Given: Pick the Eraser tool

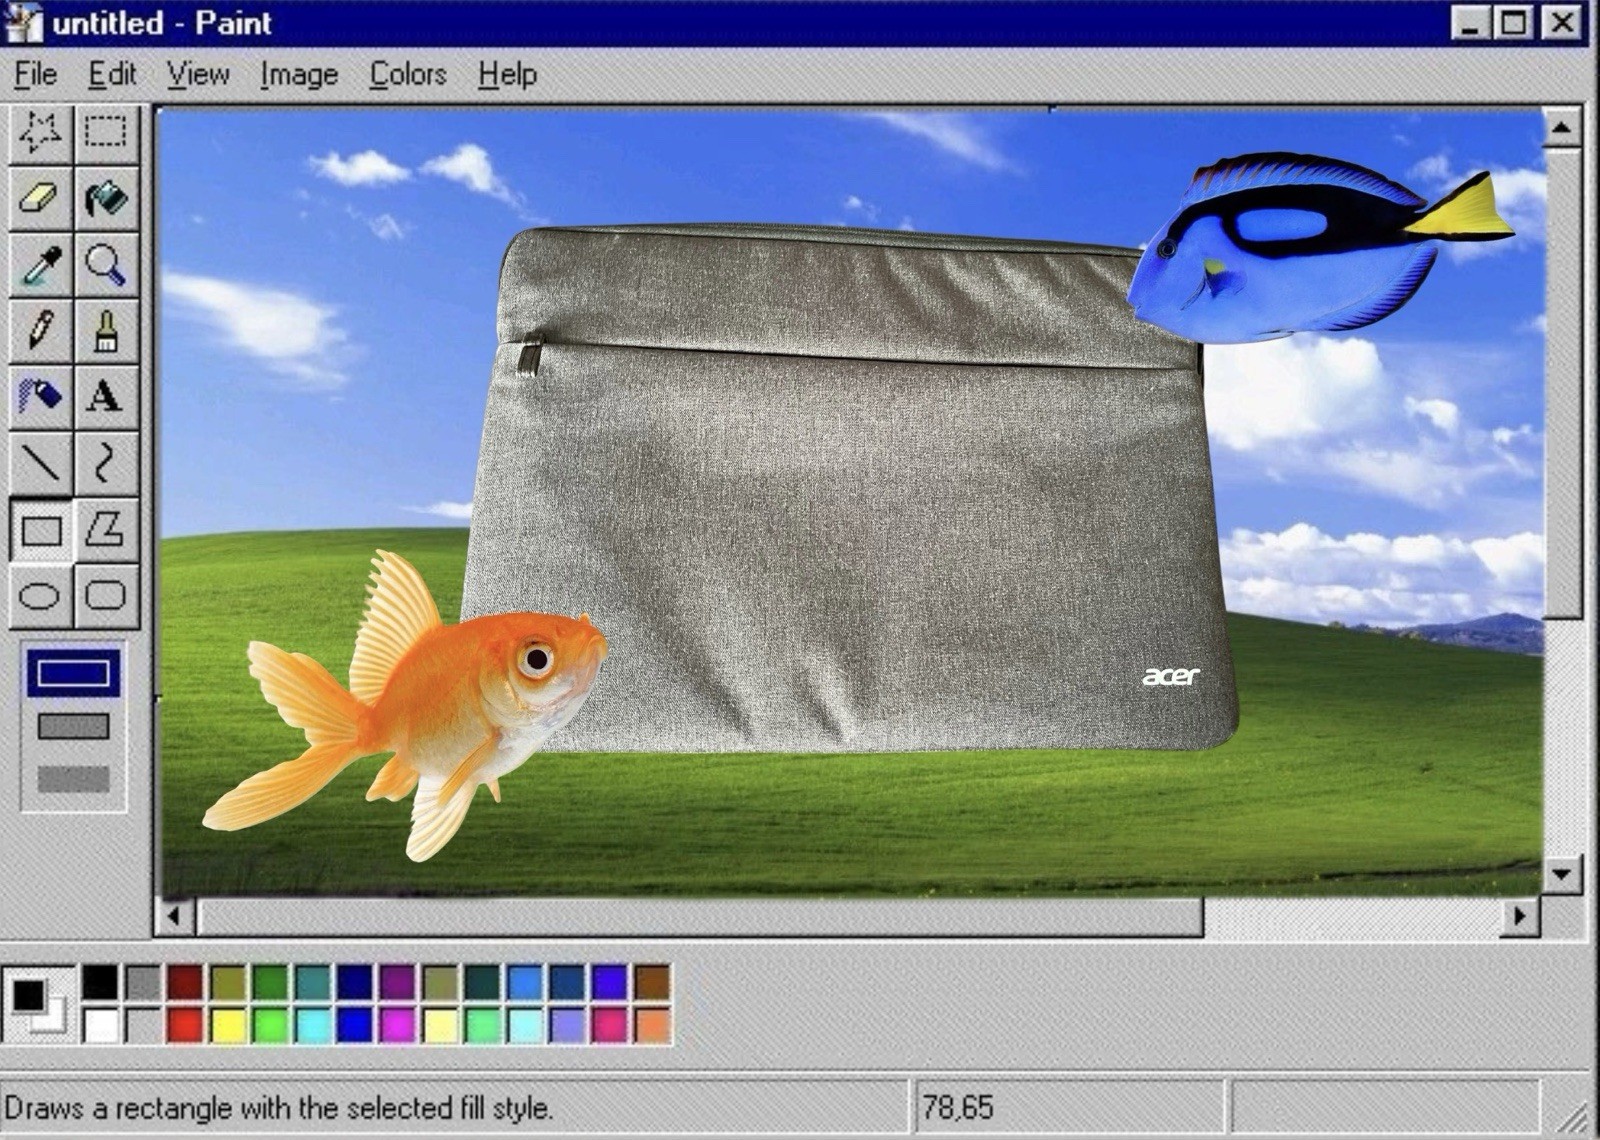Looking at the screenshot, I should [40, 198].
